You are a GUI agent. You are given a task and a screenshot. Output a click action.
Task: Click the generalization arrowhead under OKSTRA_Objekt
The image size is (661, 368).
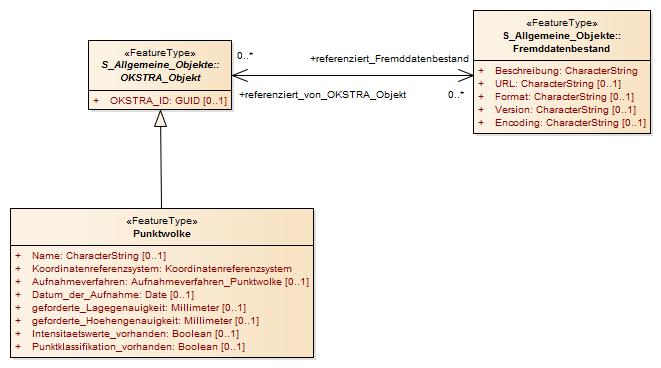pos(161,118)
